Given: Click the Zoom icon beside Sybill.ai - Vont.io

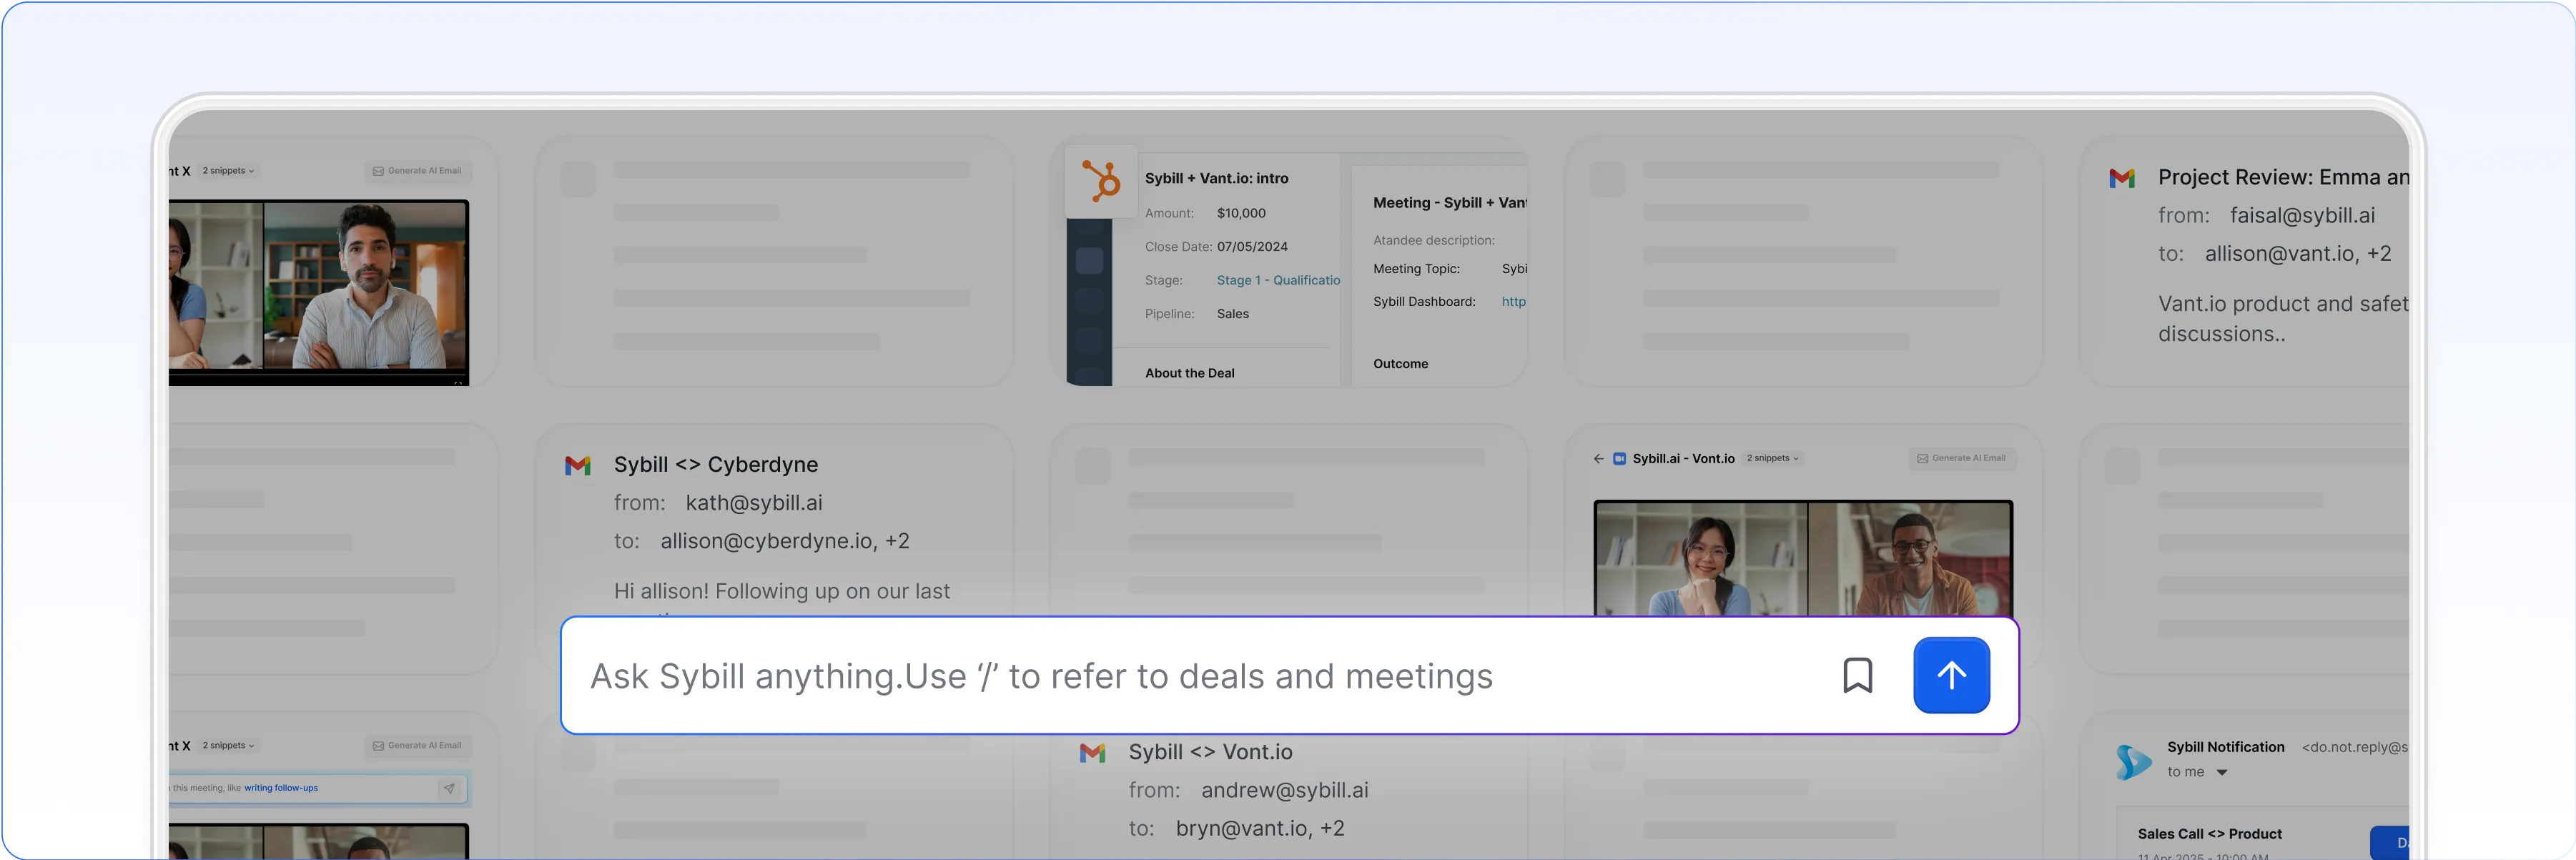Looking at the screenshot, I should click(x=1619, y=459).
